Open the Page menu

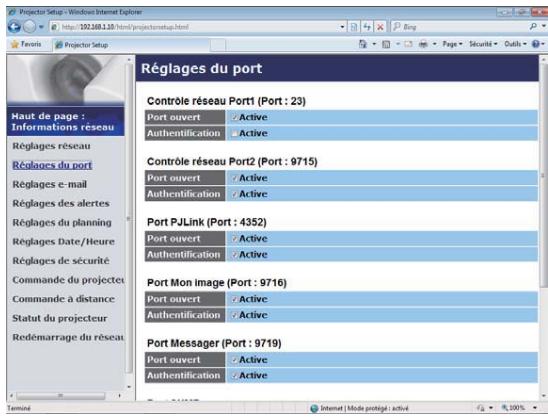pyautogui.click(x=453, y=44)
